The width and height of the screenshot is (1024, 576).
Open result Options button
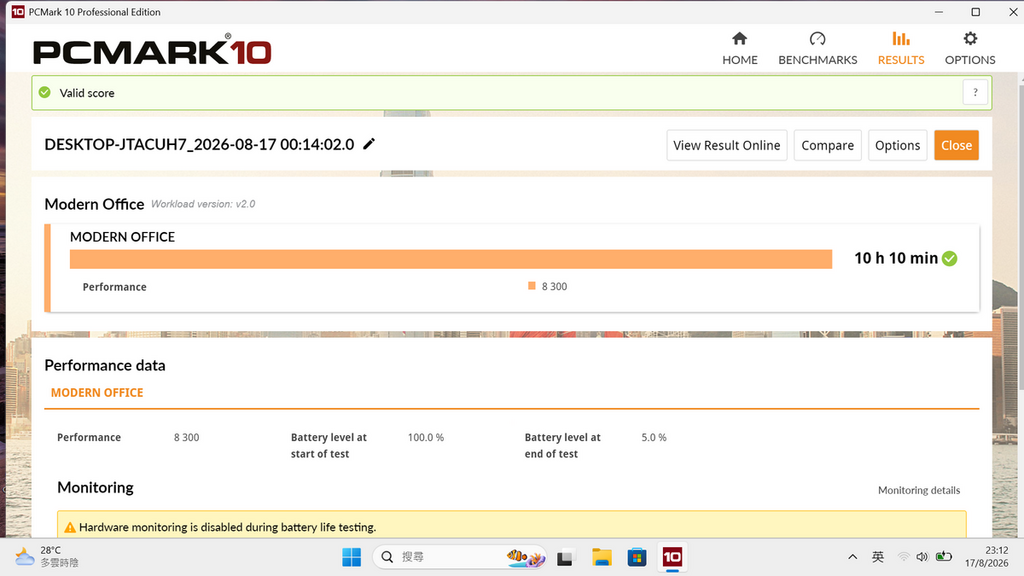(897, 145)
